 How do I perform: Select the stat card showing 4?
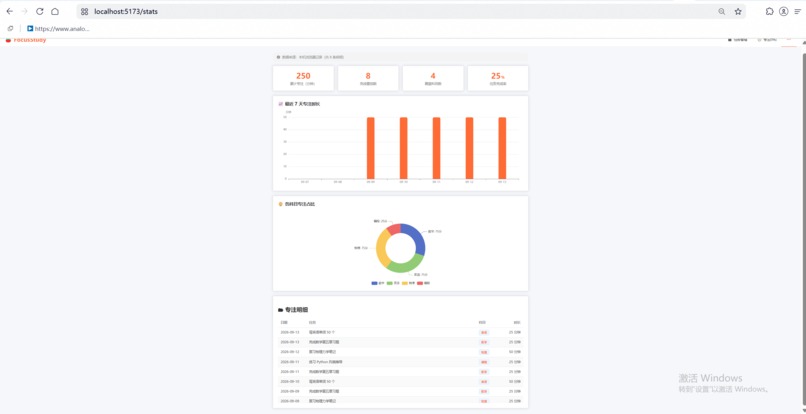pyautogui.click(x=433, y=78)
